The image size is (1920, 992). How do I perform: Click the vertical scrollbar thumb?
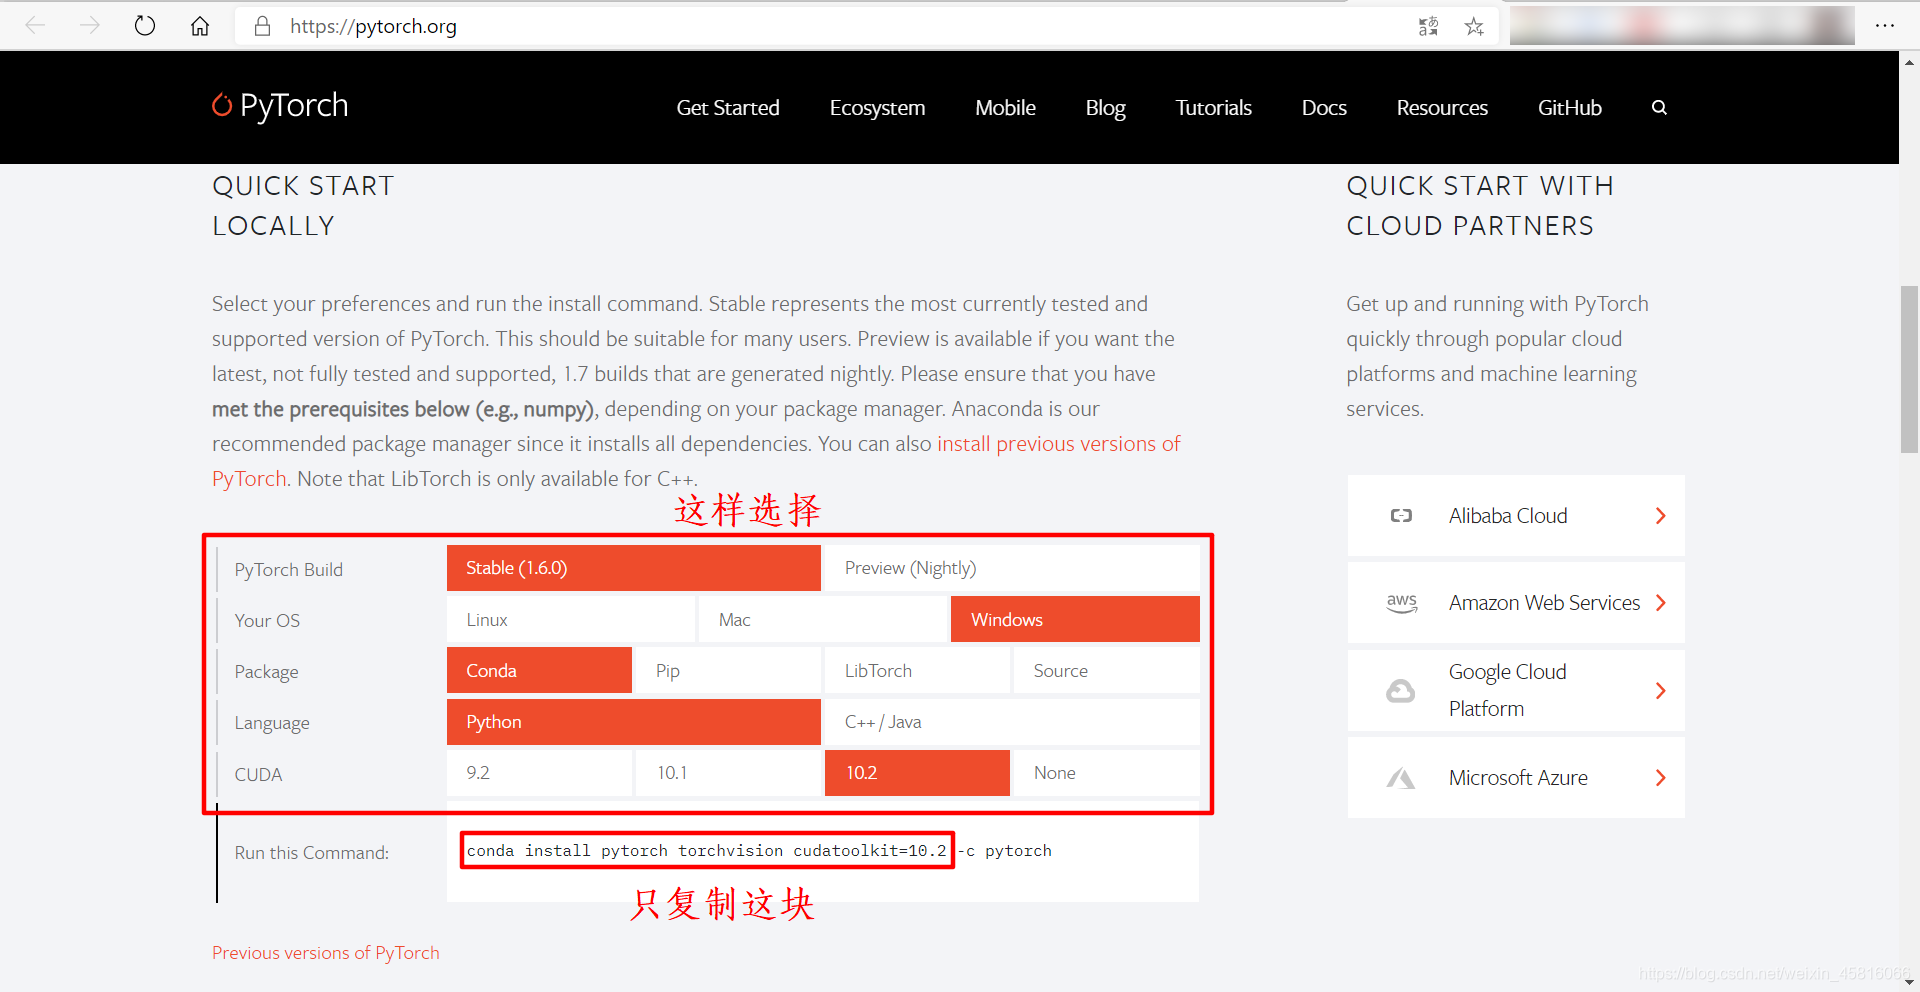click(x=1909, y=370)
